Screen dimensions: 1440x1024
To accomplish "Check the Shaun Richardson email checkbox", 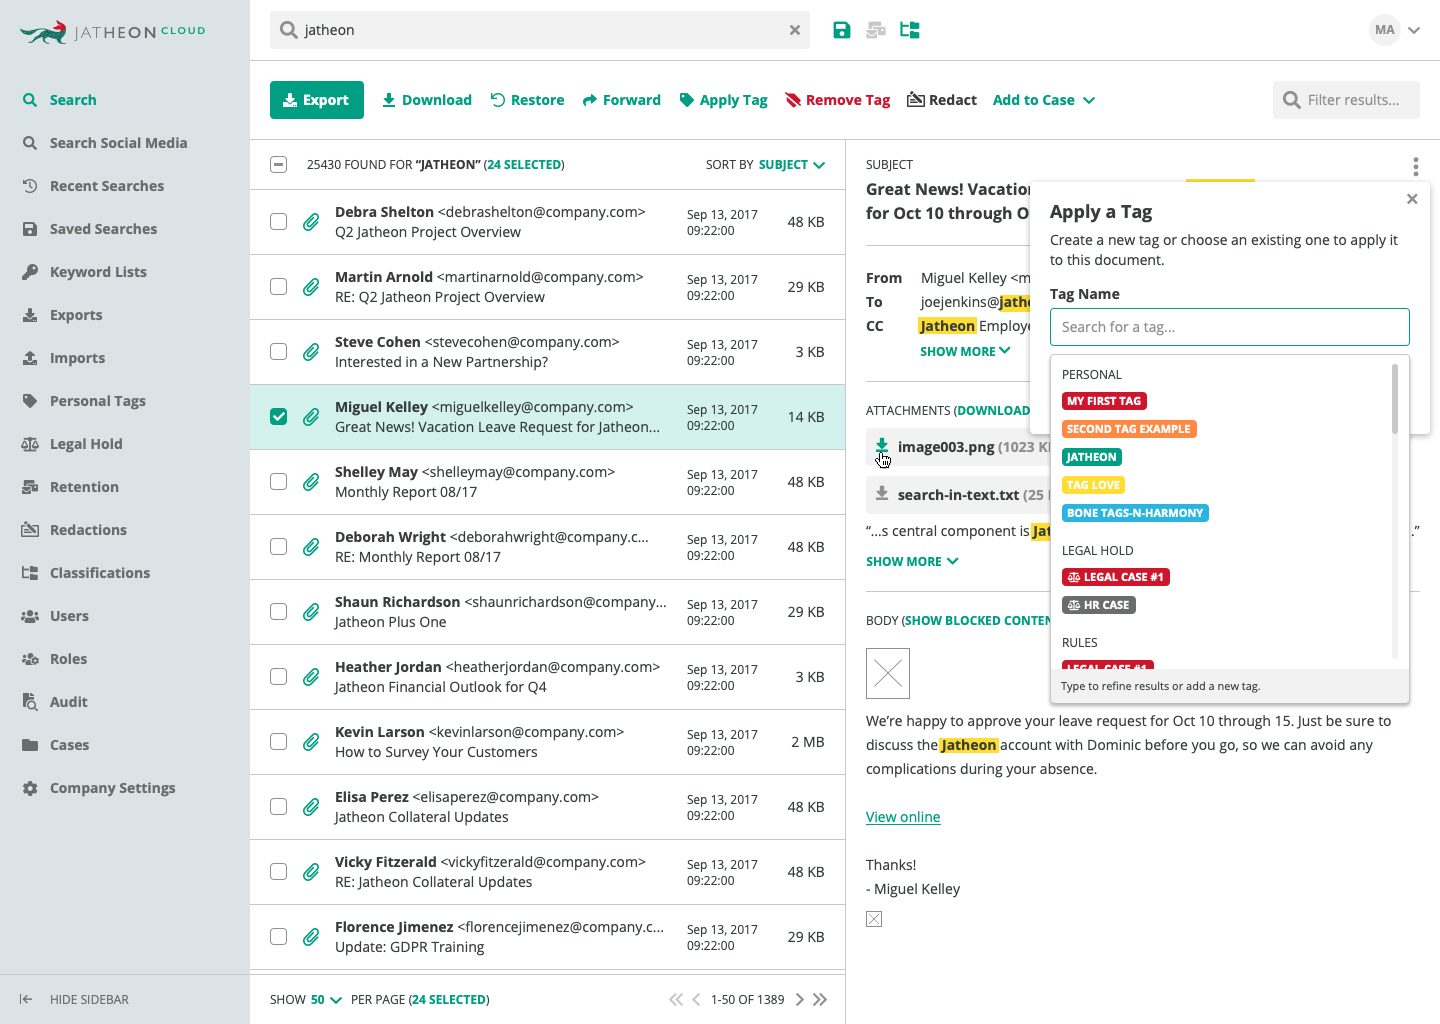I will [279, 612].
